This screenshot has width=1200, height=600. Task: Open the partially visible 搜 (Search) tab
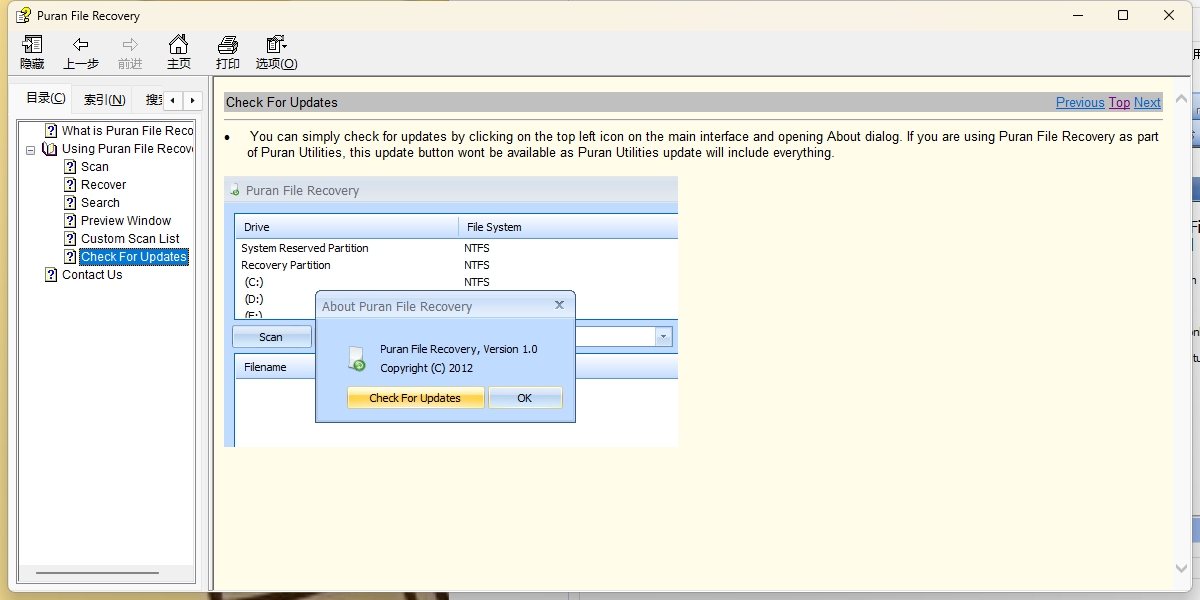pyautogui.click(x=153, y=99)
